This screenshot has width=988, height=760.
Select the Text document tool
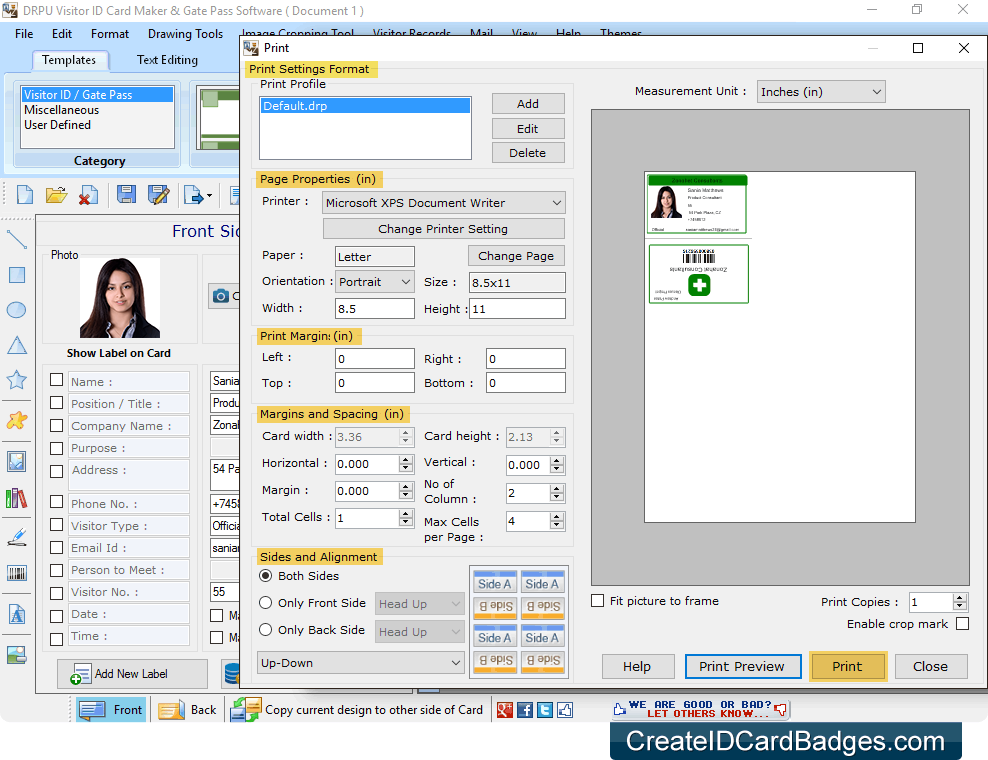pyautogui.click(x=16, y=614)
